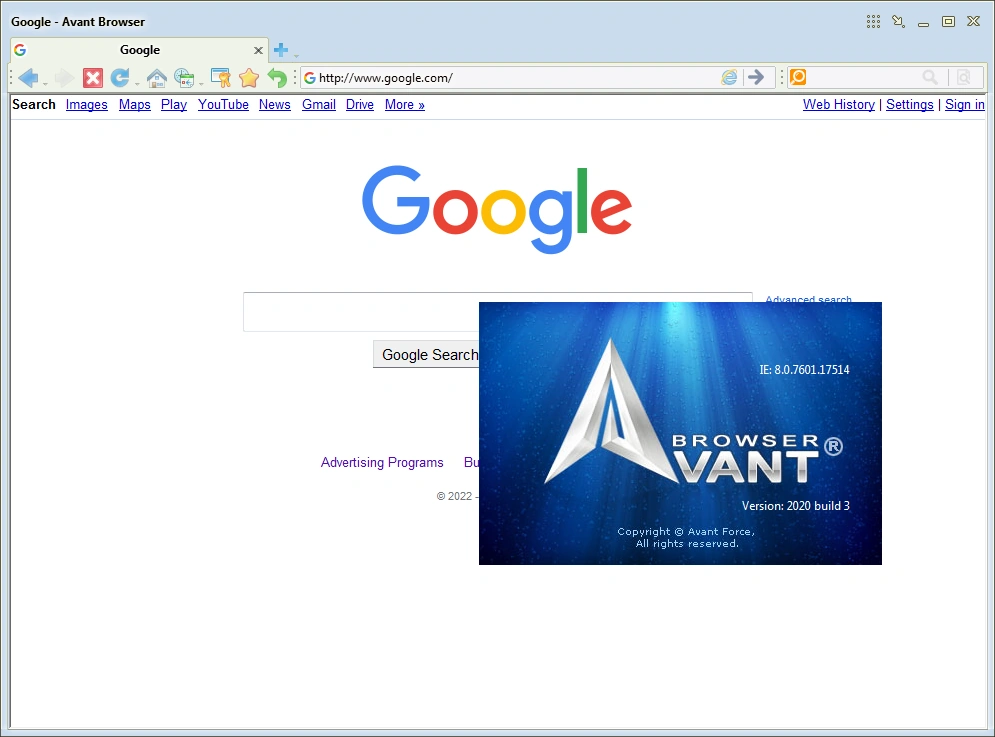This screenshot has height=737, width=995.
Task: Click the Go arrow beside address bar
Action: [x=758, y=77]
